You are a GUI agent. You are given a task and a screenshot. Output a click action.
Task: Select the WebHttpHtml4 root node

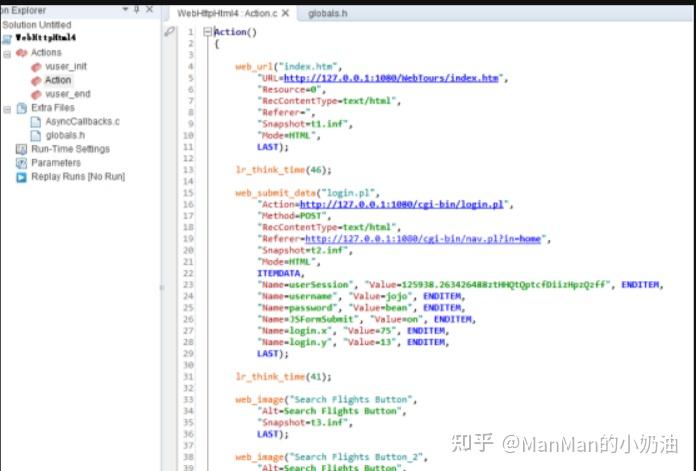(46, 38)
